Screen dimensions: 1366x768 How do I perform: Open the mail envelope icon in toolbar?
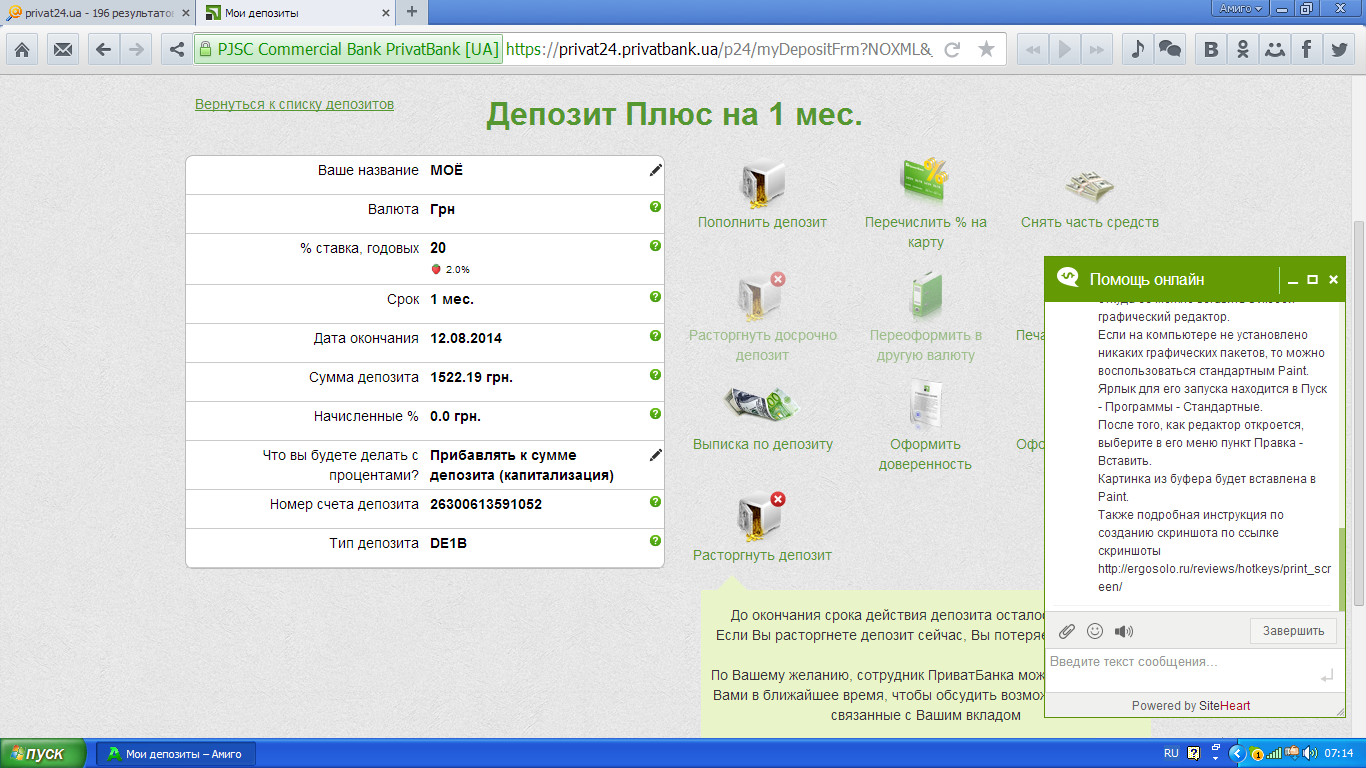click(x=63, y=49)
